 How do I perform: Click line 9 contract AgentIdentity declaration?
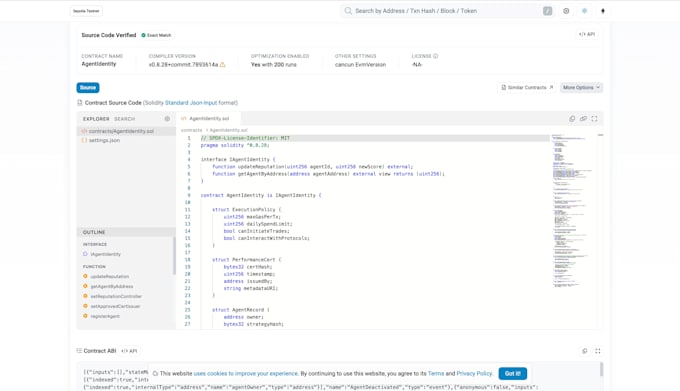point(261,196)
